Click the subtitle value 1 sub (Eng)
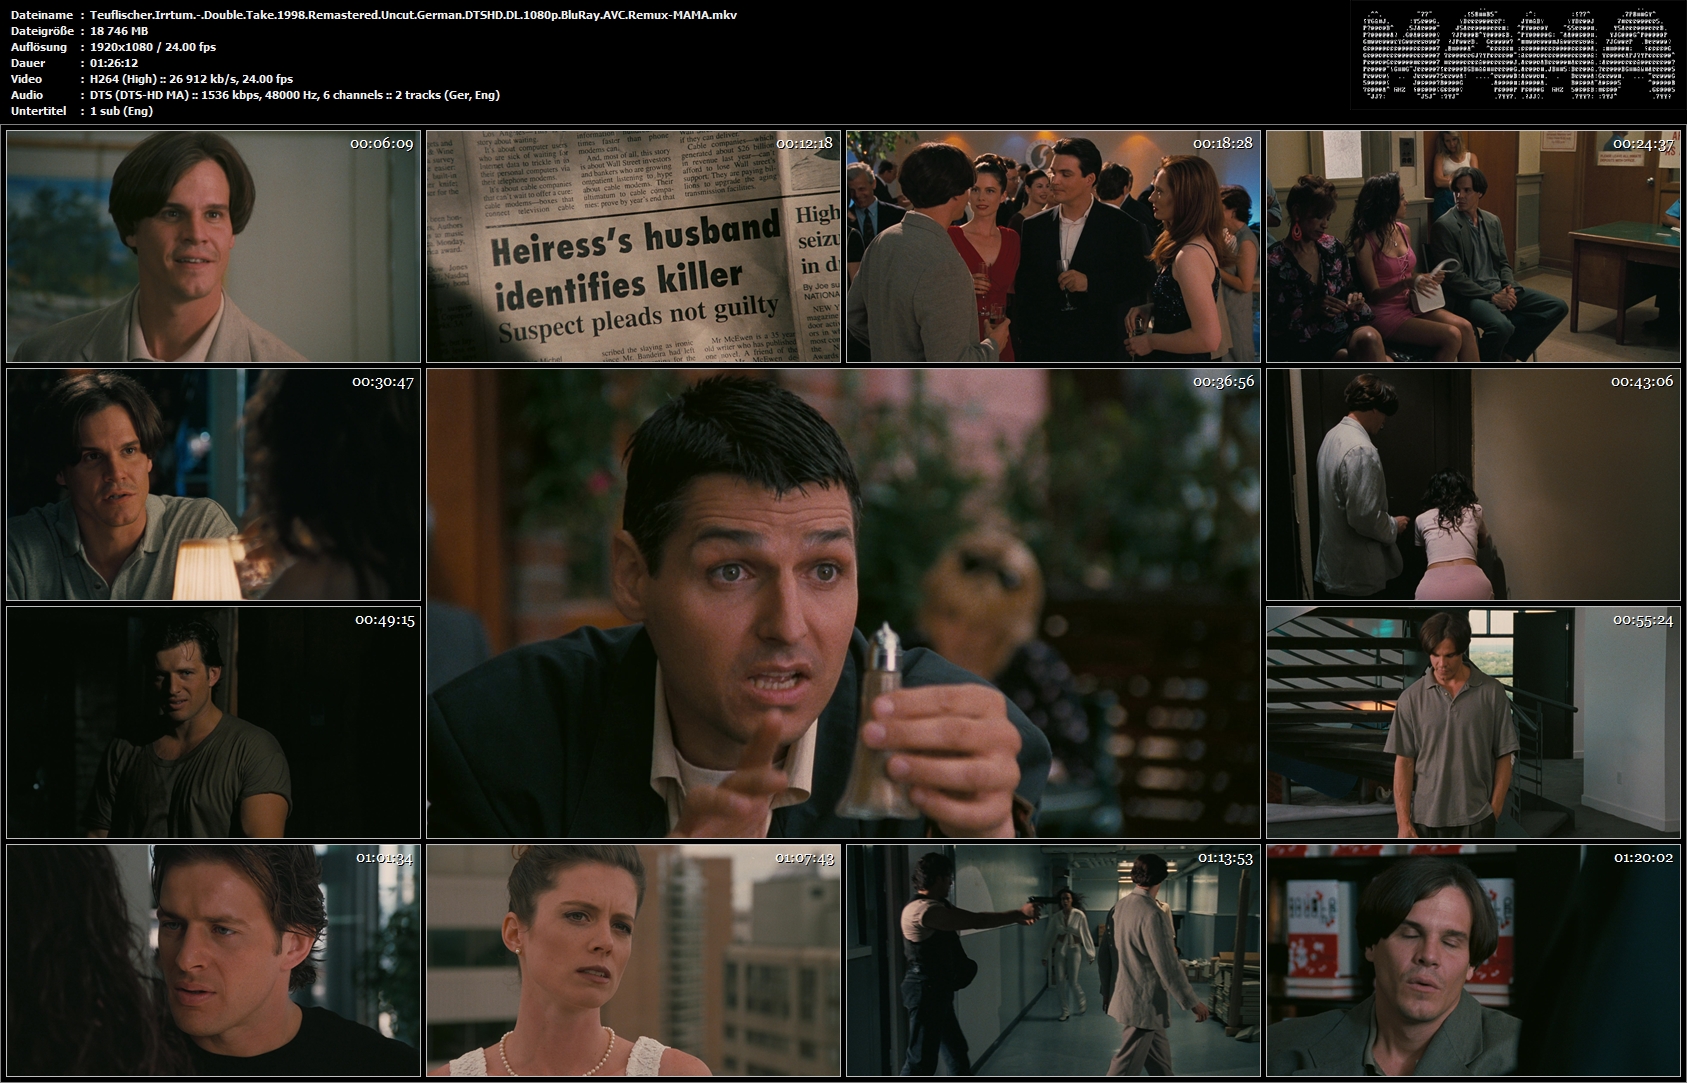The width and height of the screenshot is (1687, 1083). [121, 111]
